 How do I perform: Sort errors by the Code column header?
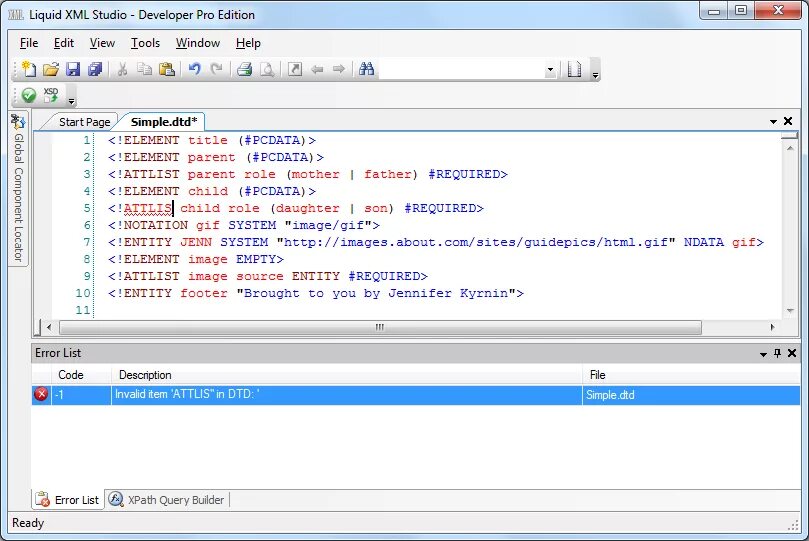pos(81,375)
